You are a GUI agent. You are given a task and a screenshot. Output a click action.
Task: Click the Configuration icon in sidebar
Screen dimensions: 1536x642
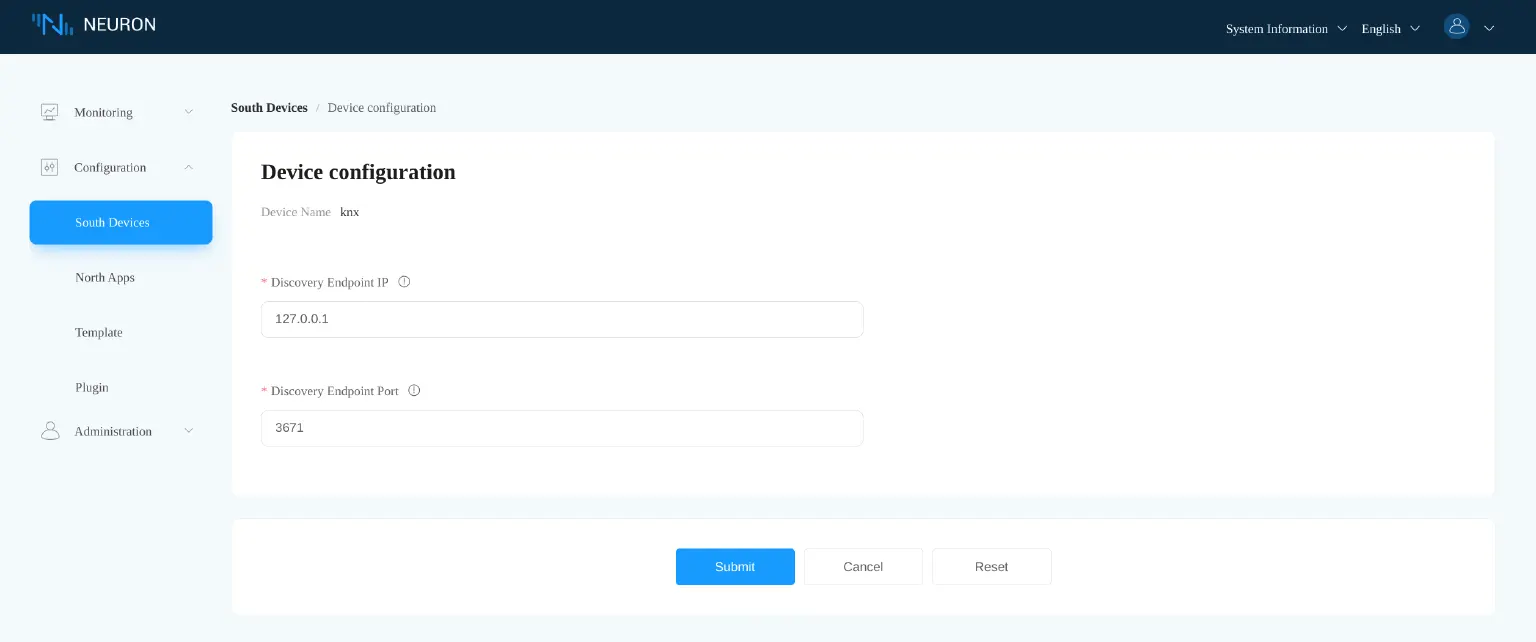point(49,167)
